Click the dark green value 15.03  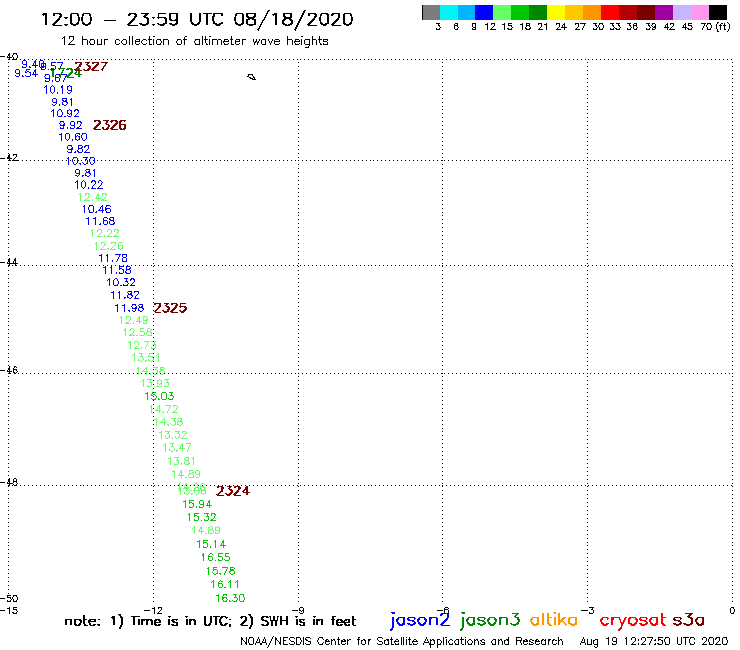click(x=159, y=396)
